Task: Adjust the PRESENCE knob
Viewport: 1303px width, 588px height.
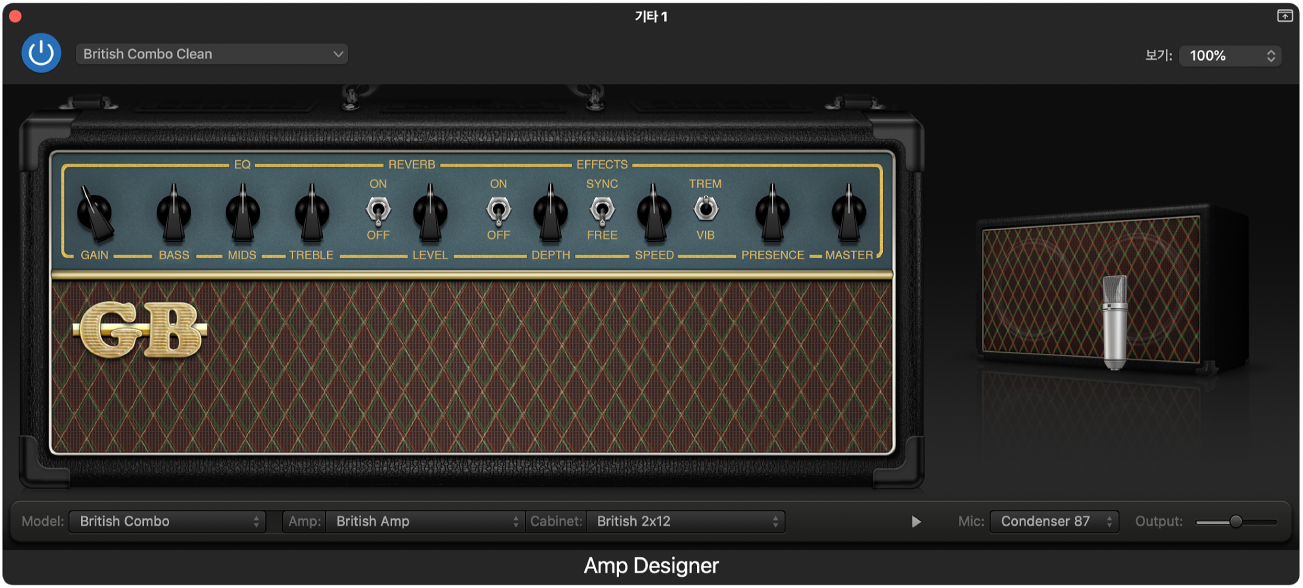Action: [772, 211]
